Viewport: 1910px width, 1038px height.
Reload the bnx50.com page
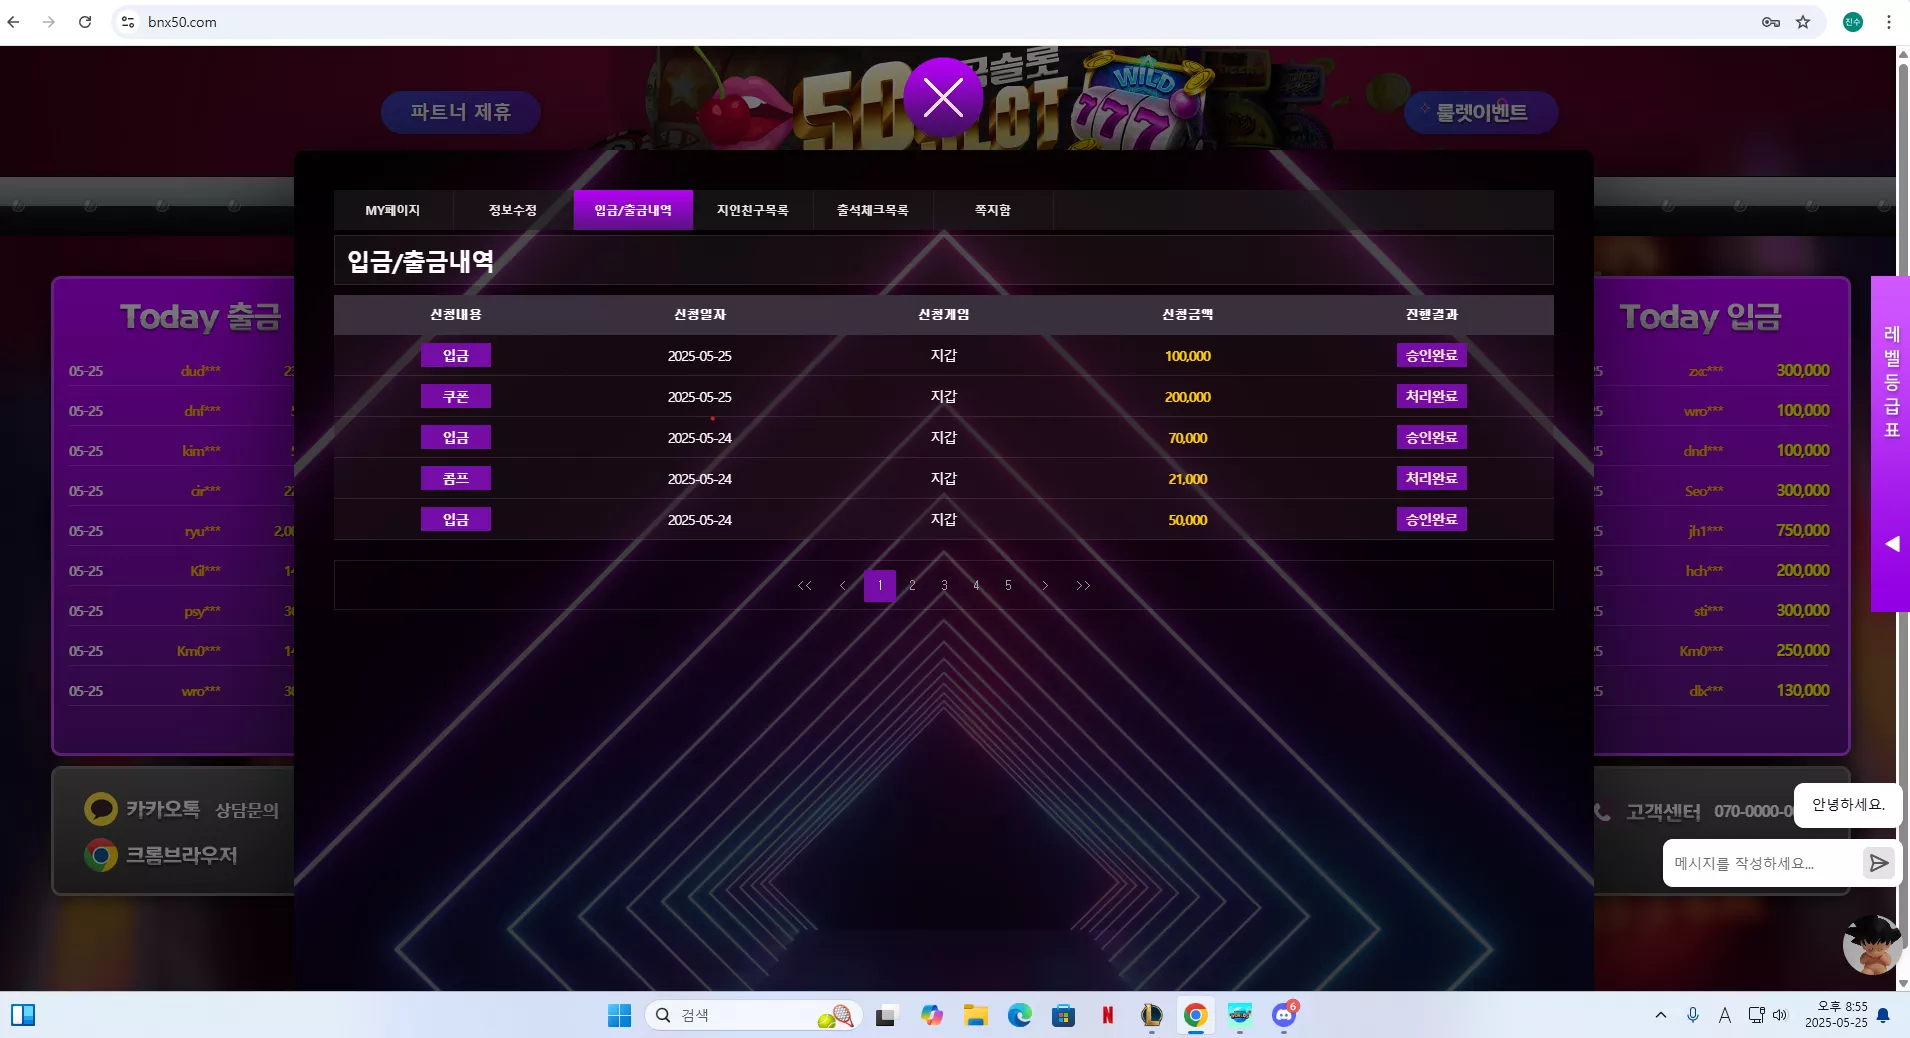(x=85, y=22)
